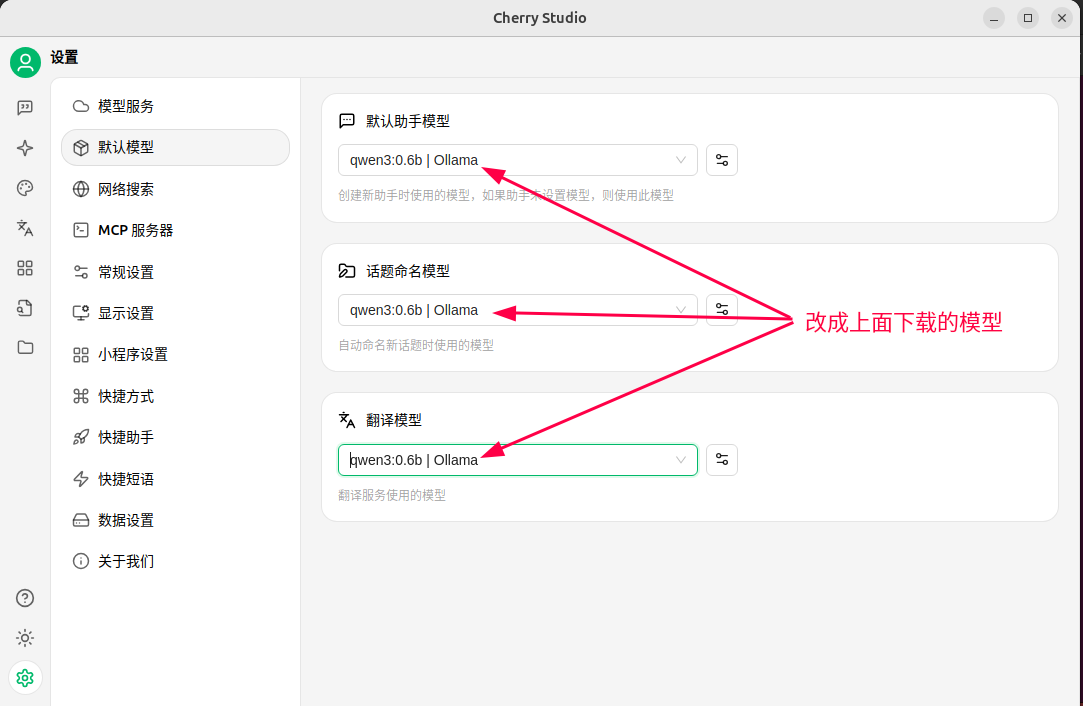Open the mini apps grid icon in sidebar
The image size is (1083, 706).
[x=25, y=268]
